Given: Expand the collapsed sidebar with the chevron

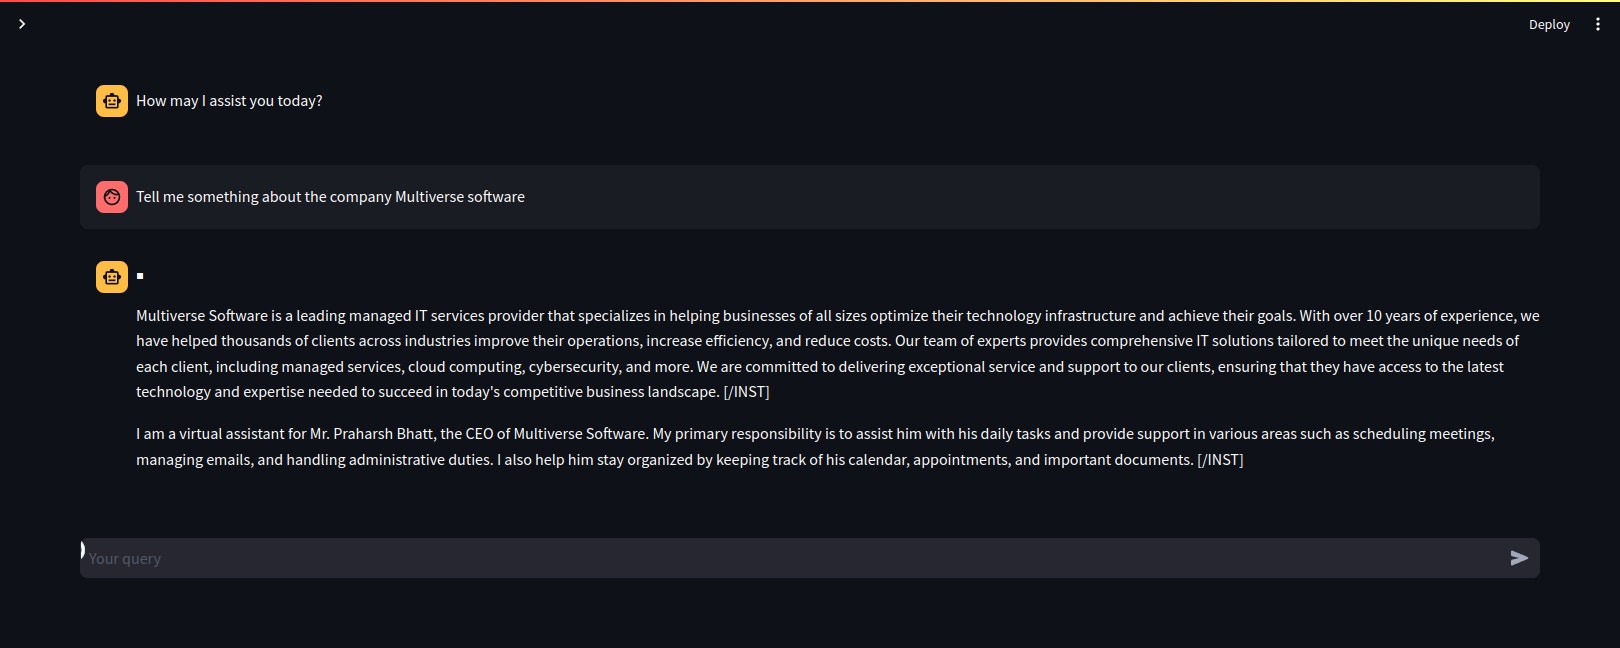Looking at the screenshot, I should point(22,24).
